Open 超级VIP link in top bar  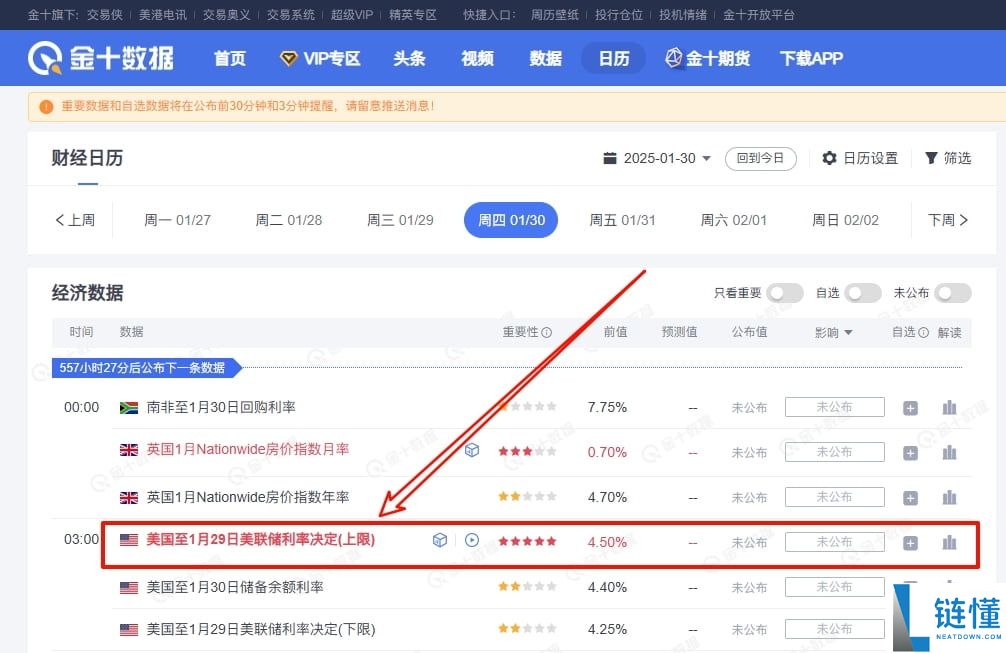(352, 15)
